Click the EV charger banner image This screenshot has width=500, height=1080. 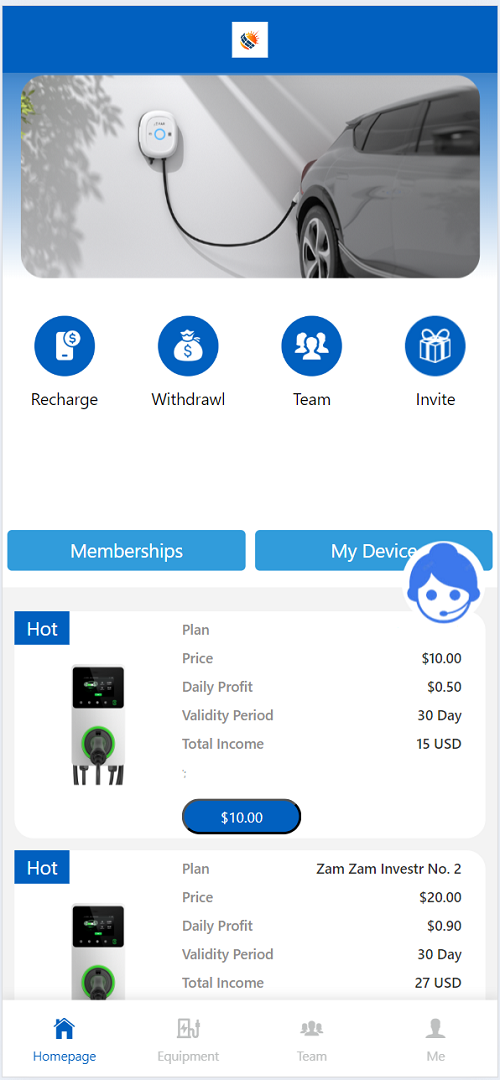point(250,176)
